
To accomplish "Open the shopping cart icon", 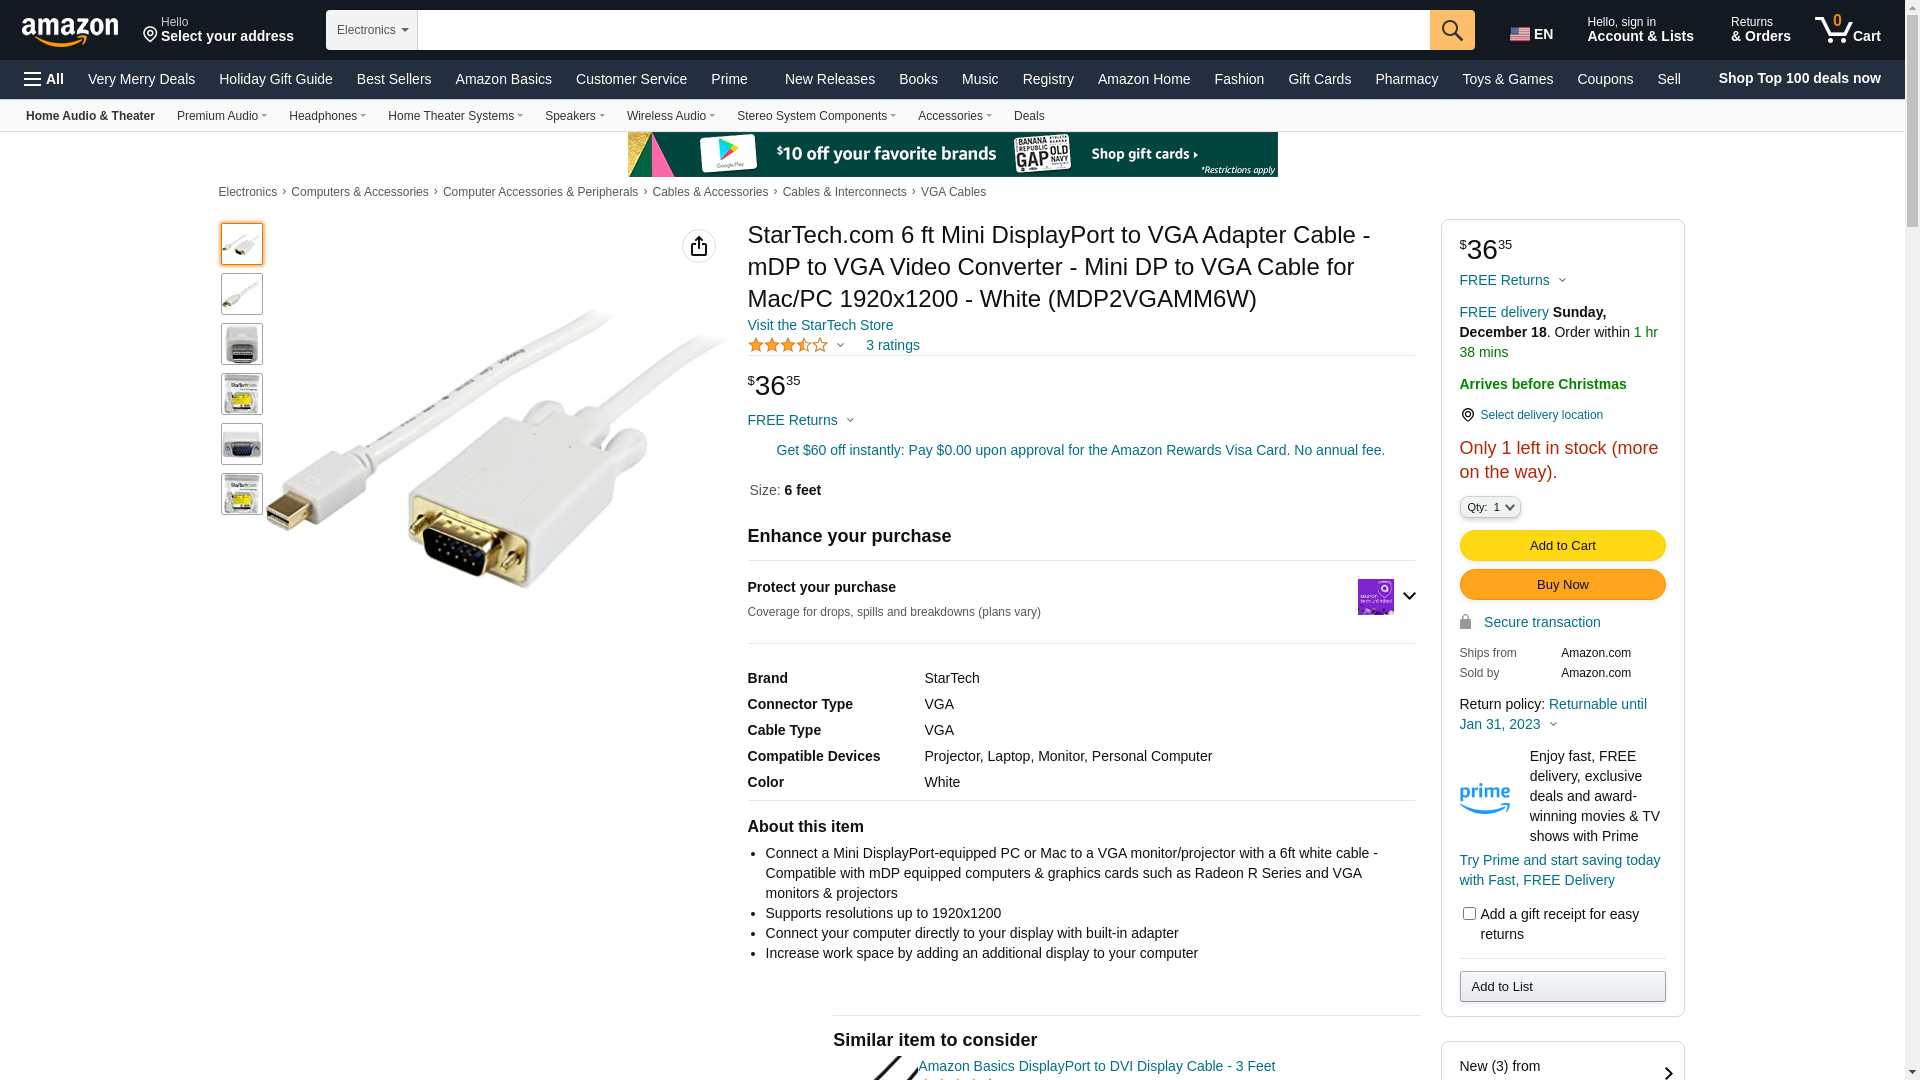I will [x=1847, y=30].
